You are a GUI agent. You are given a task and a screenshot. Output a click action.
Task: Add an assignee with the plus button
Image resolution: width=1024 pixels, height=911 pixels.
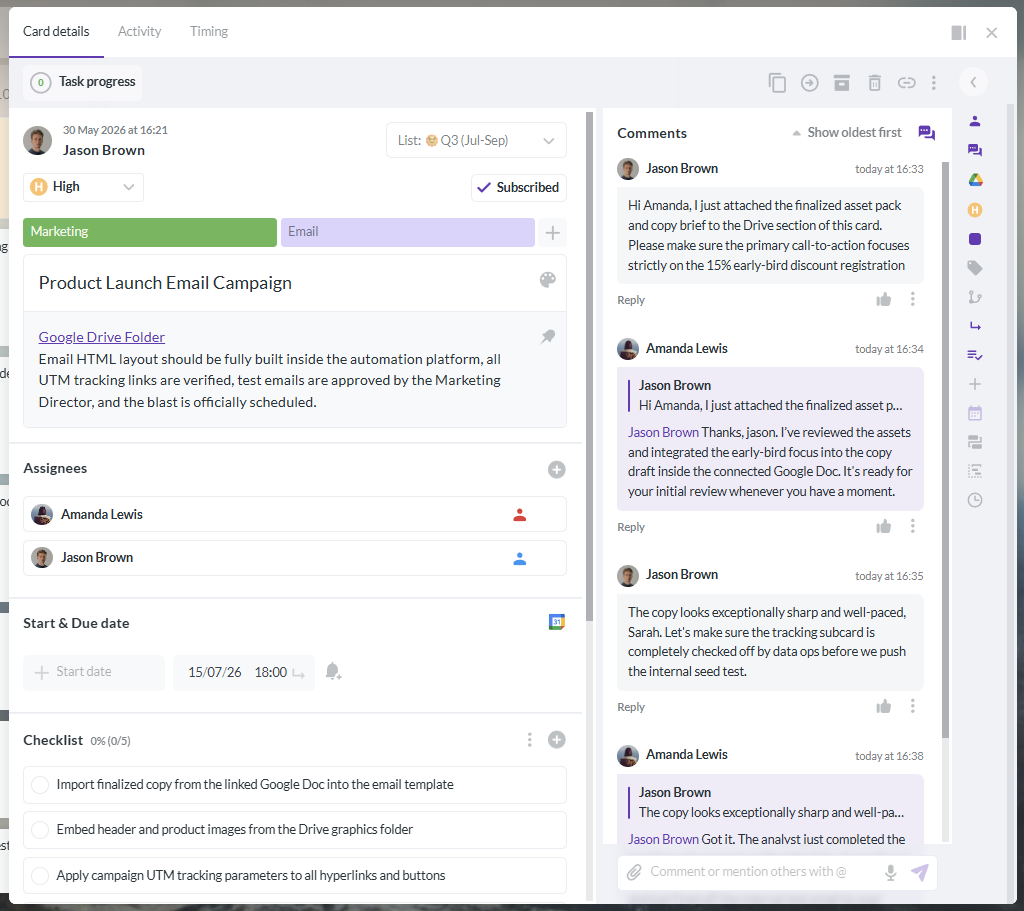tap(556, 470)
